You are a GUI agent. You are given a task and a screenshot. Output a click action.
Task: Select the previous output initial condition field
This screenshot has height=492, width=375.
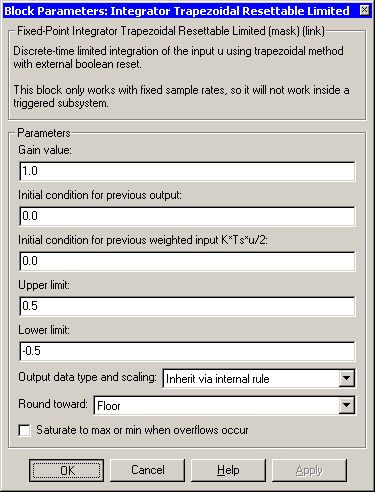[x=187, y=216]
